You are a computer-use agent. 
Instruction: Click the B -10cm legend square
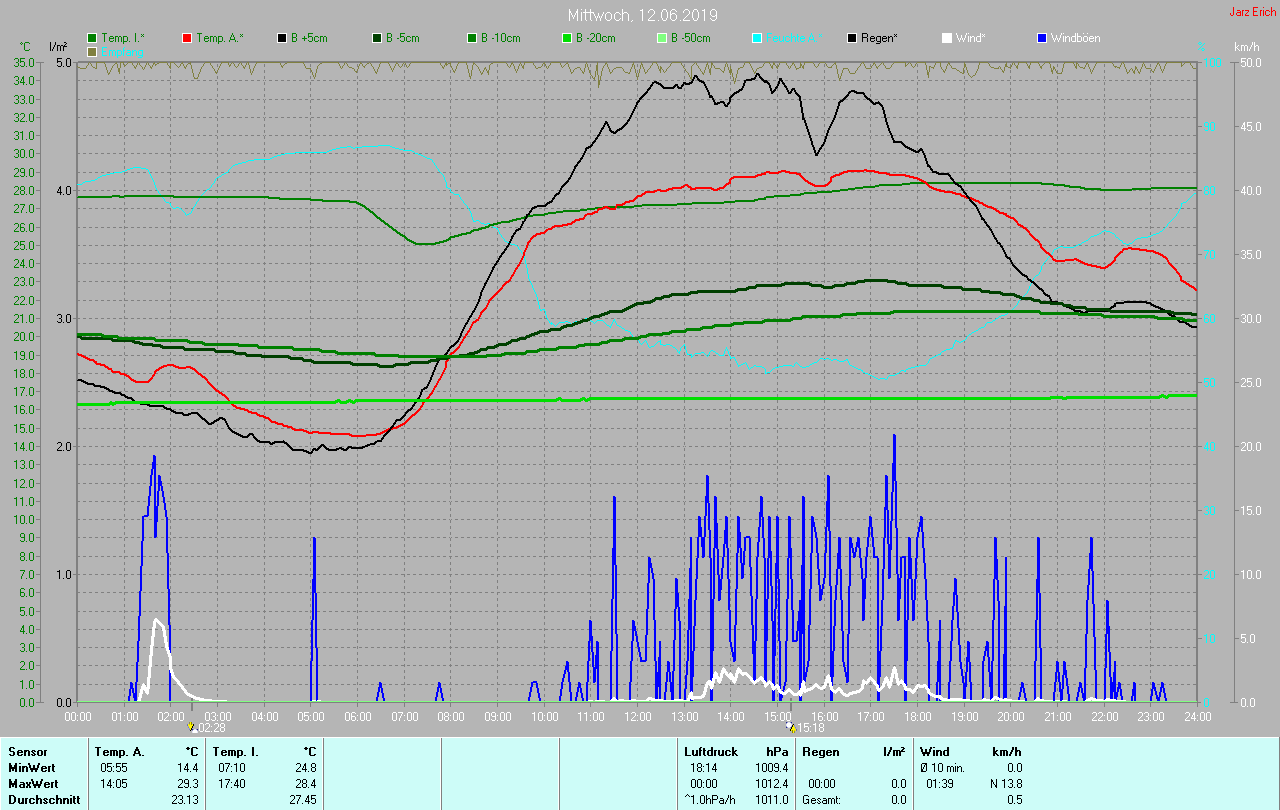tap(472, 38)
